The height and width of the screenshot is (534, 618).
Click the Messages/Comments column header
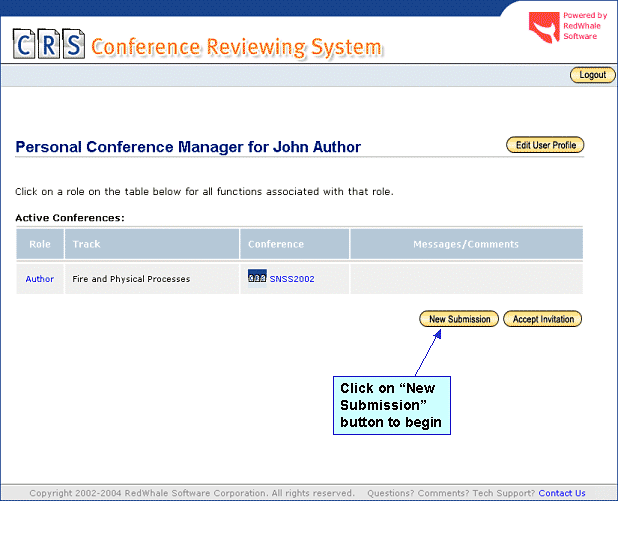click(x=466, y=244)
